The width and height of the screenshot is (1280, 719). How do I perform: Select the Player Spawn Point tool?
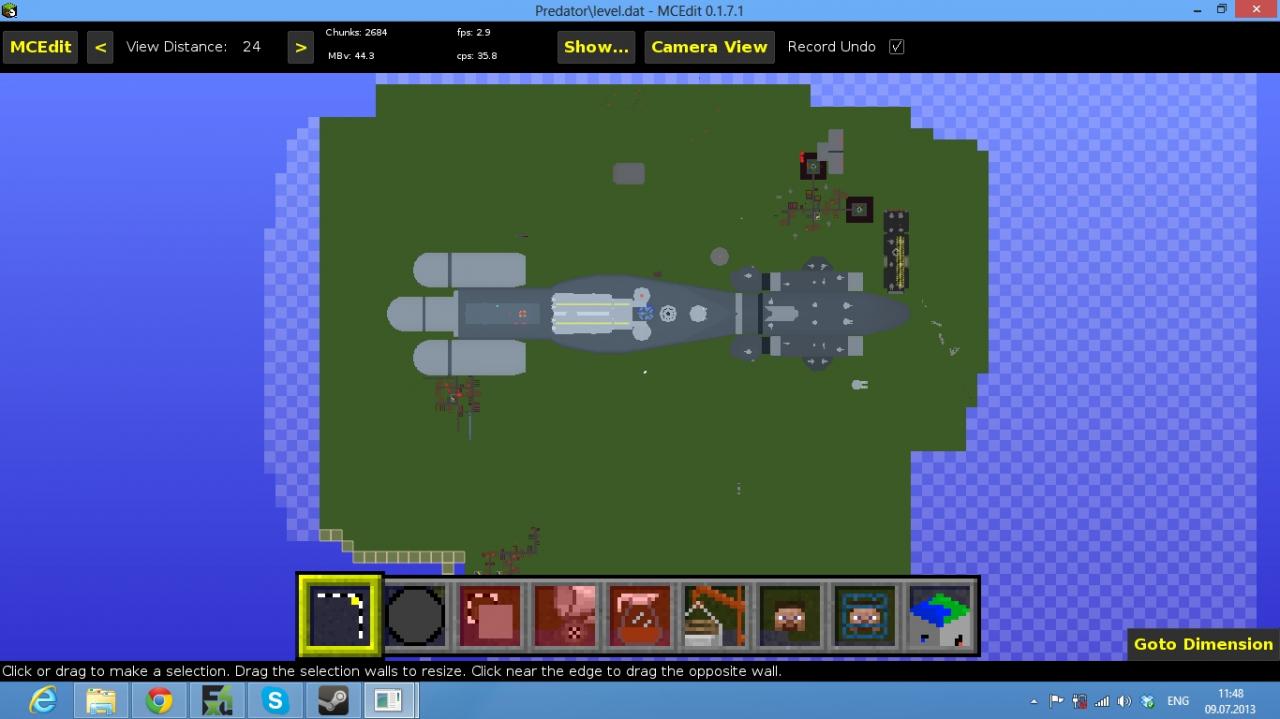point(863,614)
